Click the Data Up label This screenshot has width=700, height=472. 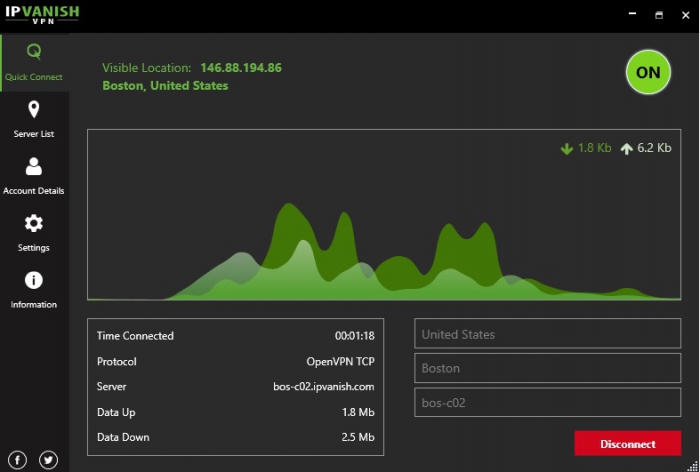[116, 412]
